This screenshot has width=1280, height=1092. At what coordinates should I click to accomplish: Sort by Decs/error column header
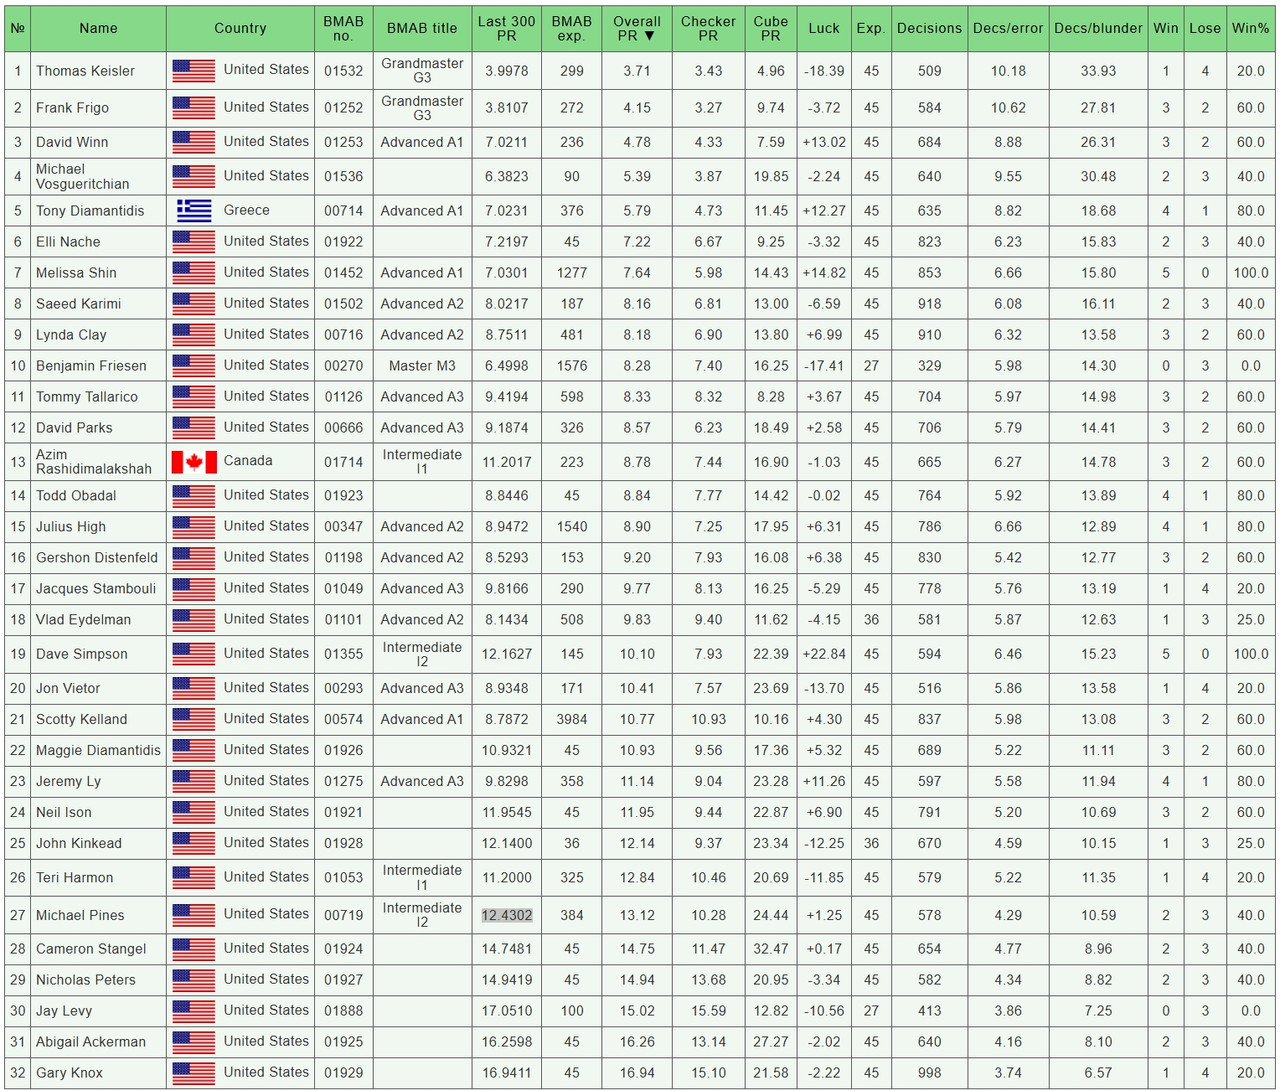click(1008, 28)
